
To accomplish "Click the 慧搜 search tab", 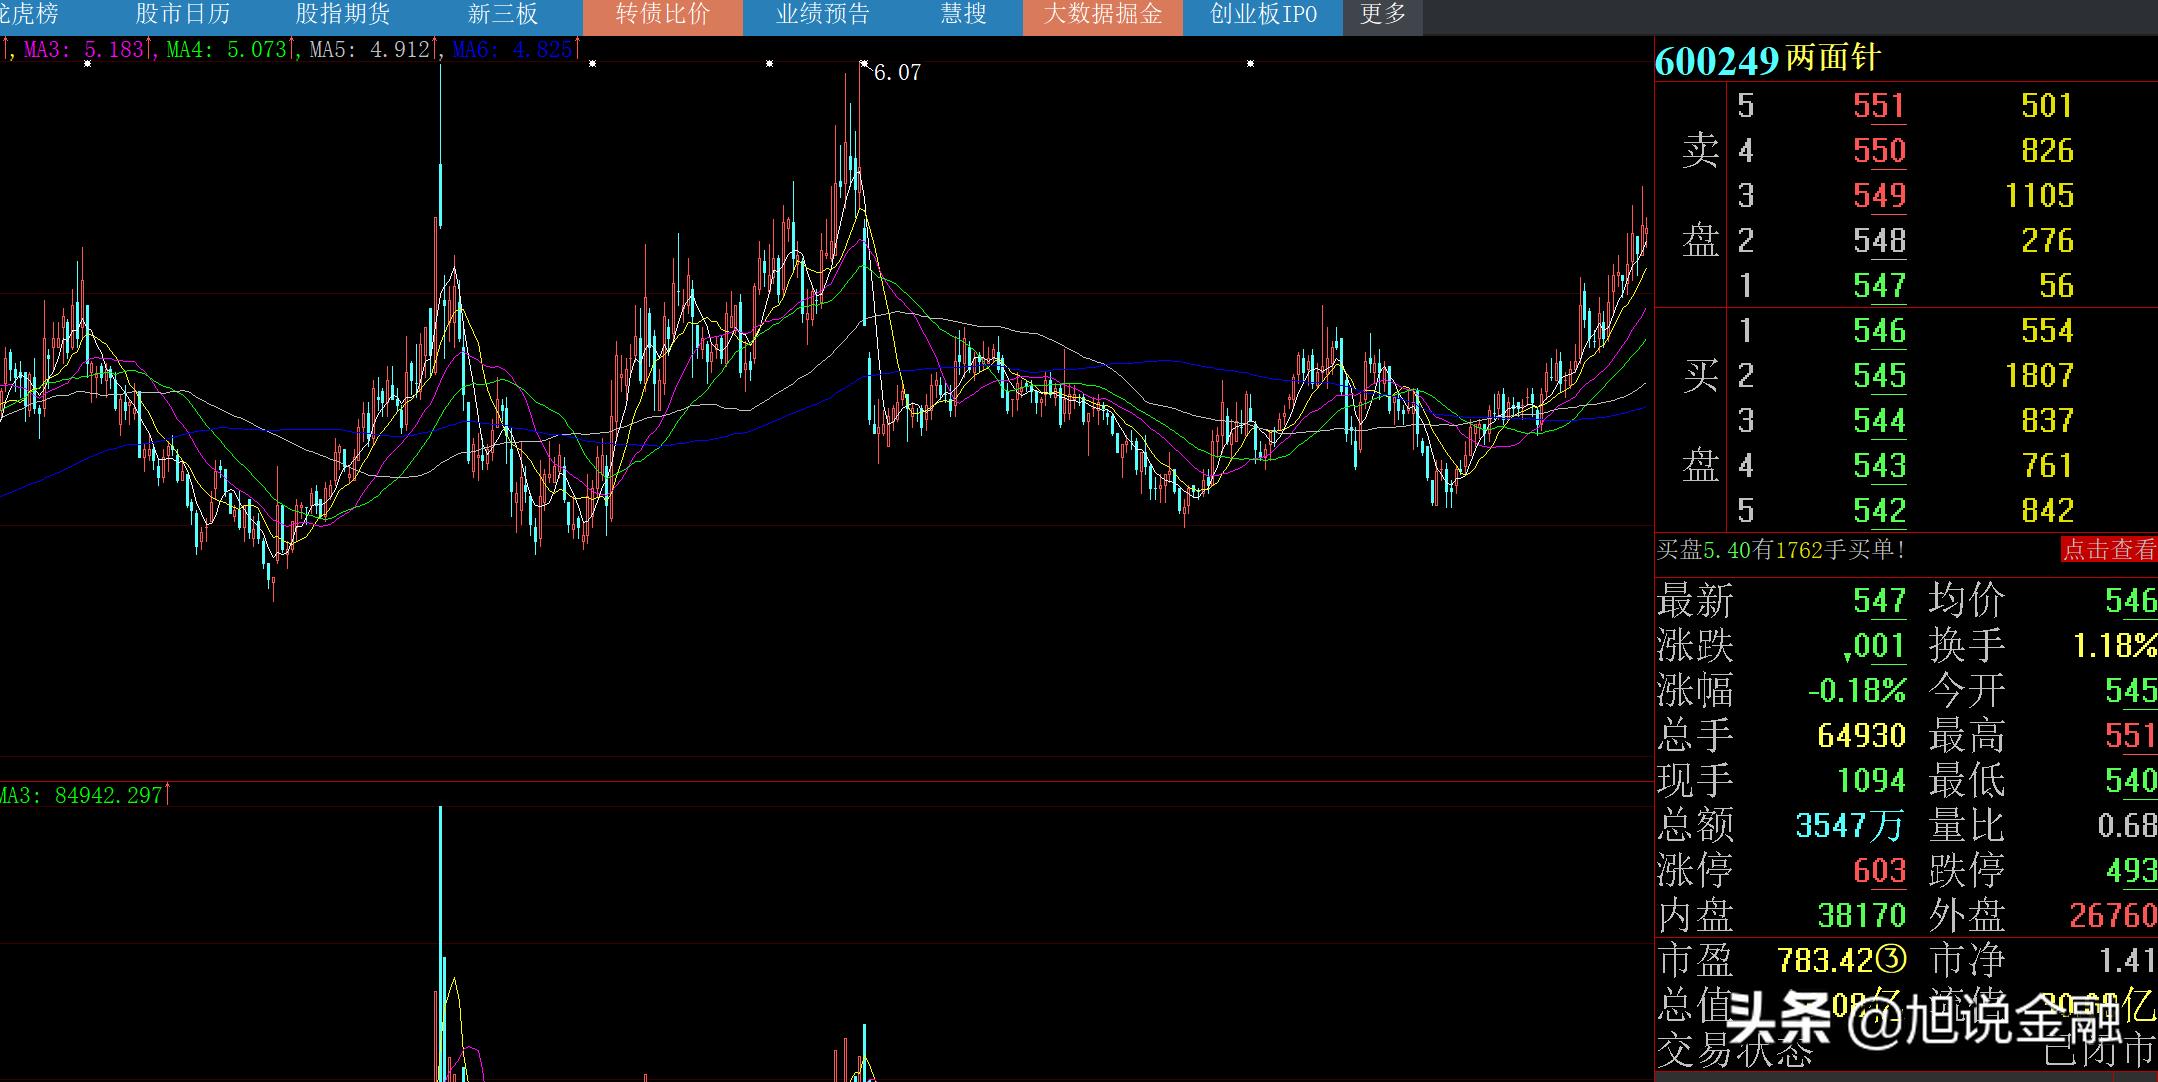I will [x=963, y=15].
